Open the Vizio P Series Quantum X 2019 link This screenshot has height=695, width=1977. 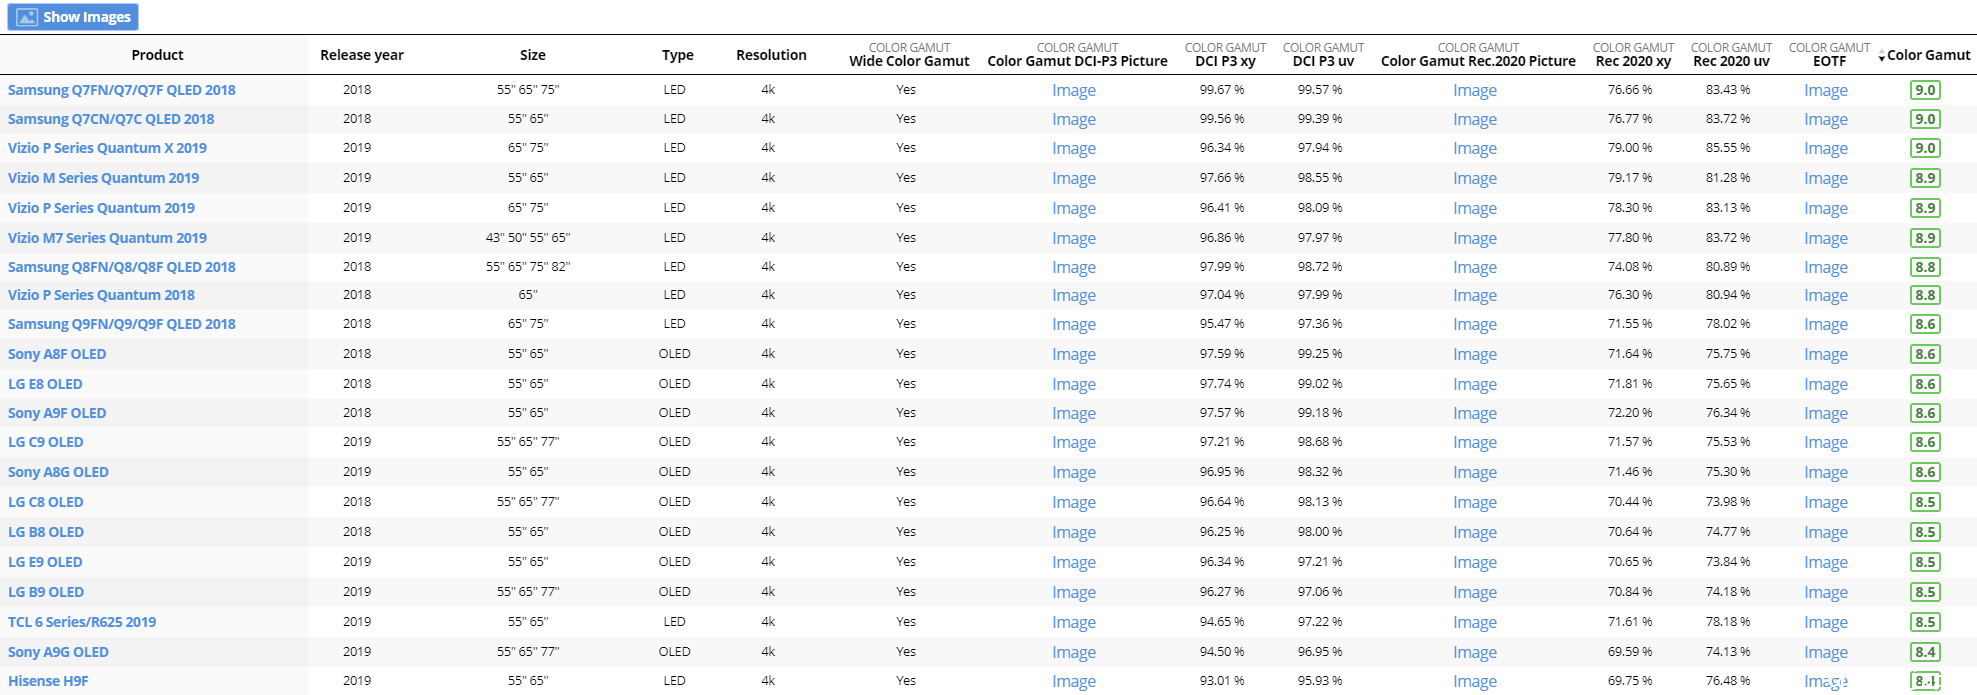tap(107, 148)
